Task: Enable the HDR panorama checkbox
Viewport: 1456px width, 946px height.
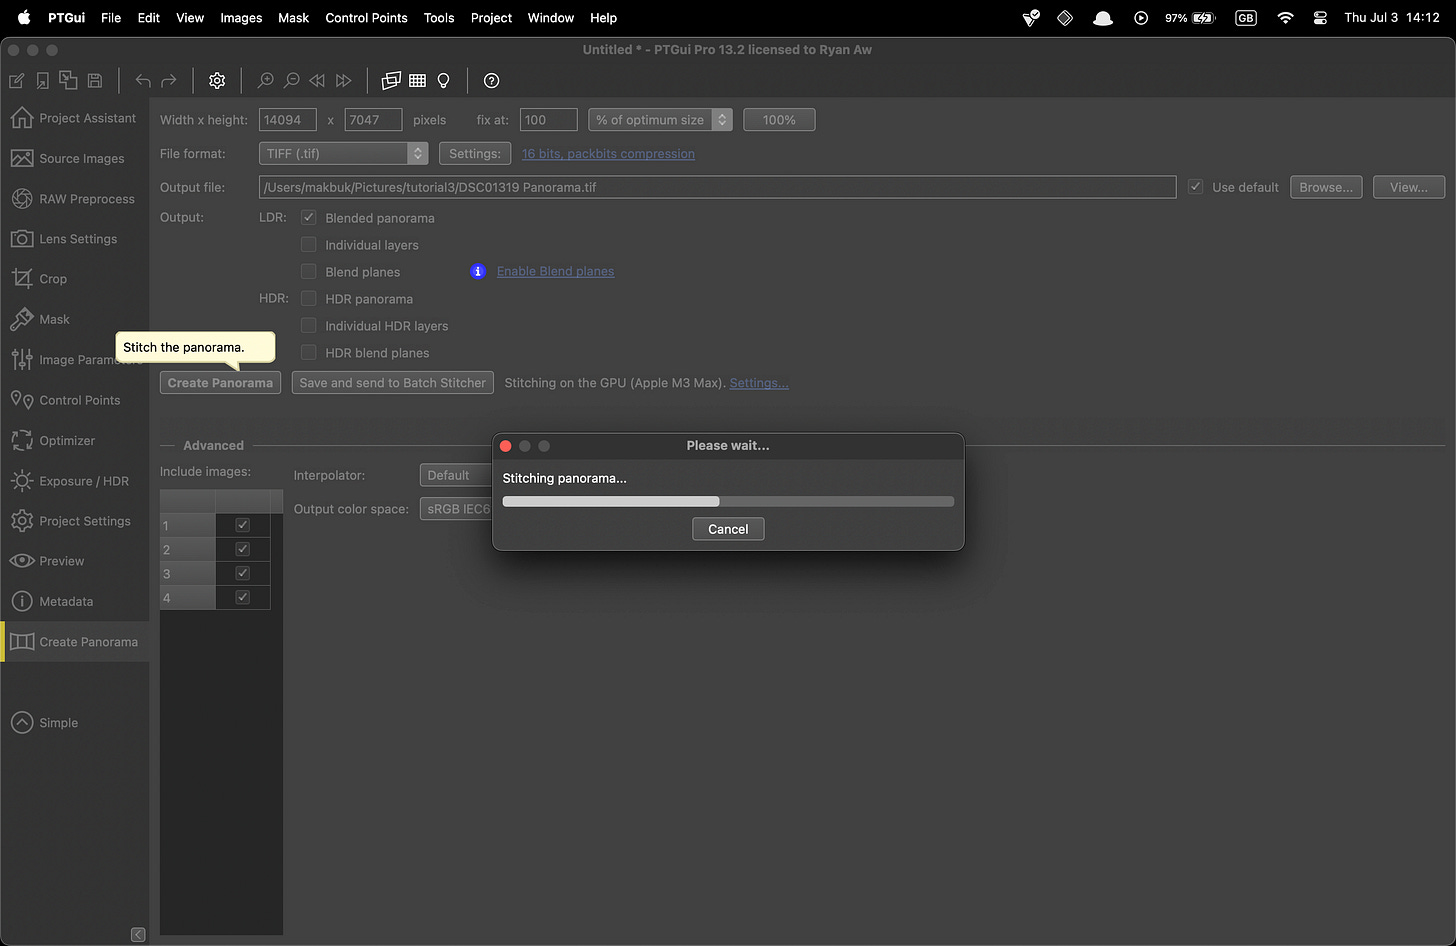Action: coord(309,298)
